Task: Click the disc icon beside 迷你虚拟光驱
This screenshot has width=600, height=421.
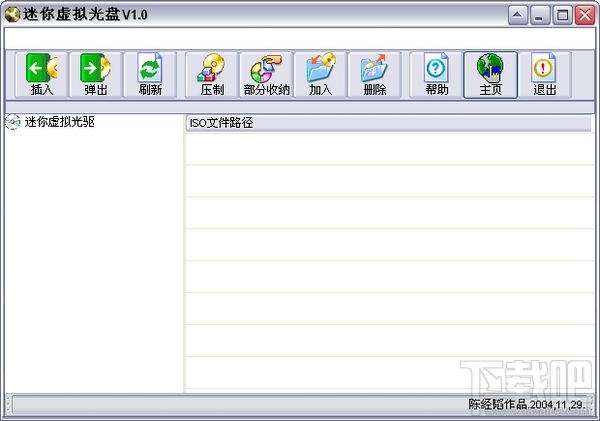Action: [x=13, y=122]
